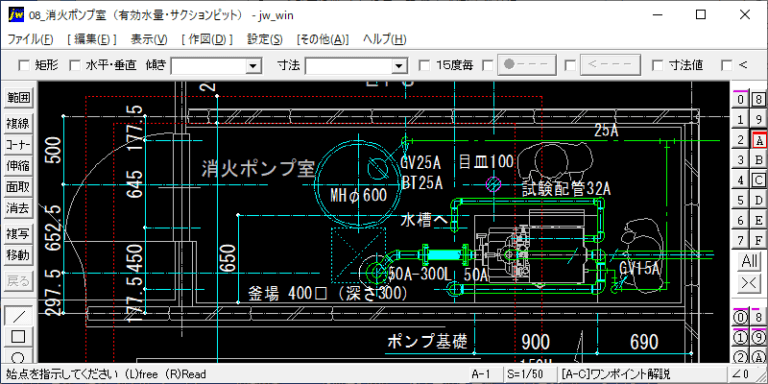Click the All layers button
768x384 pixels.
click(750, 262)
